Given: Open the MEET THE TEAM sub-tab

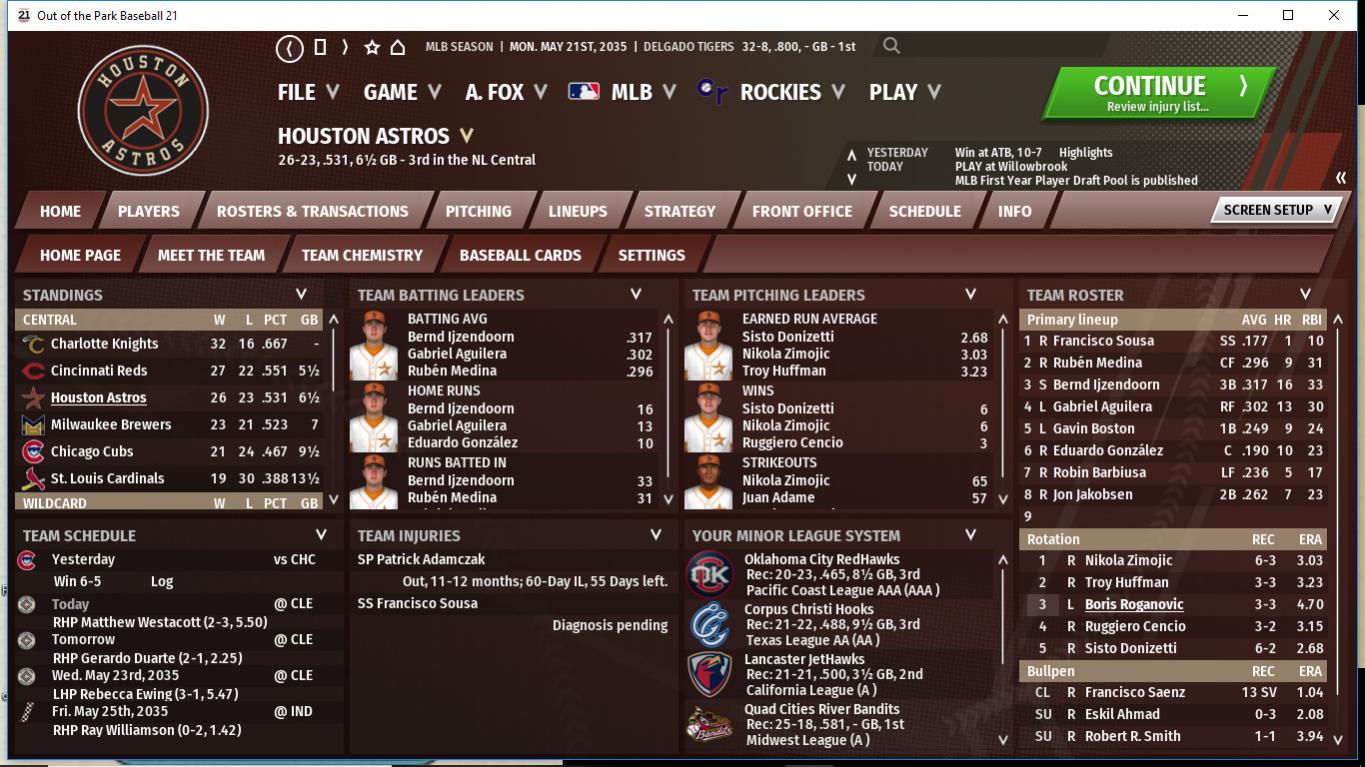Looking at the screenshot, I should tap(211, 255).
